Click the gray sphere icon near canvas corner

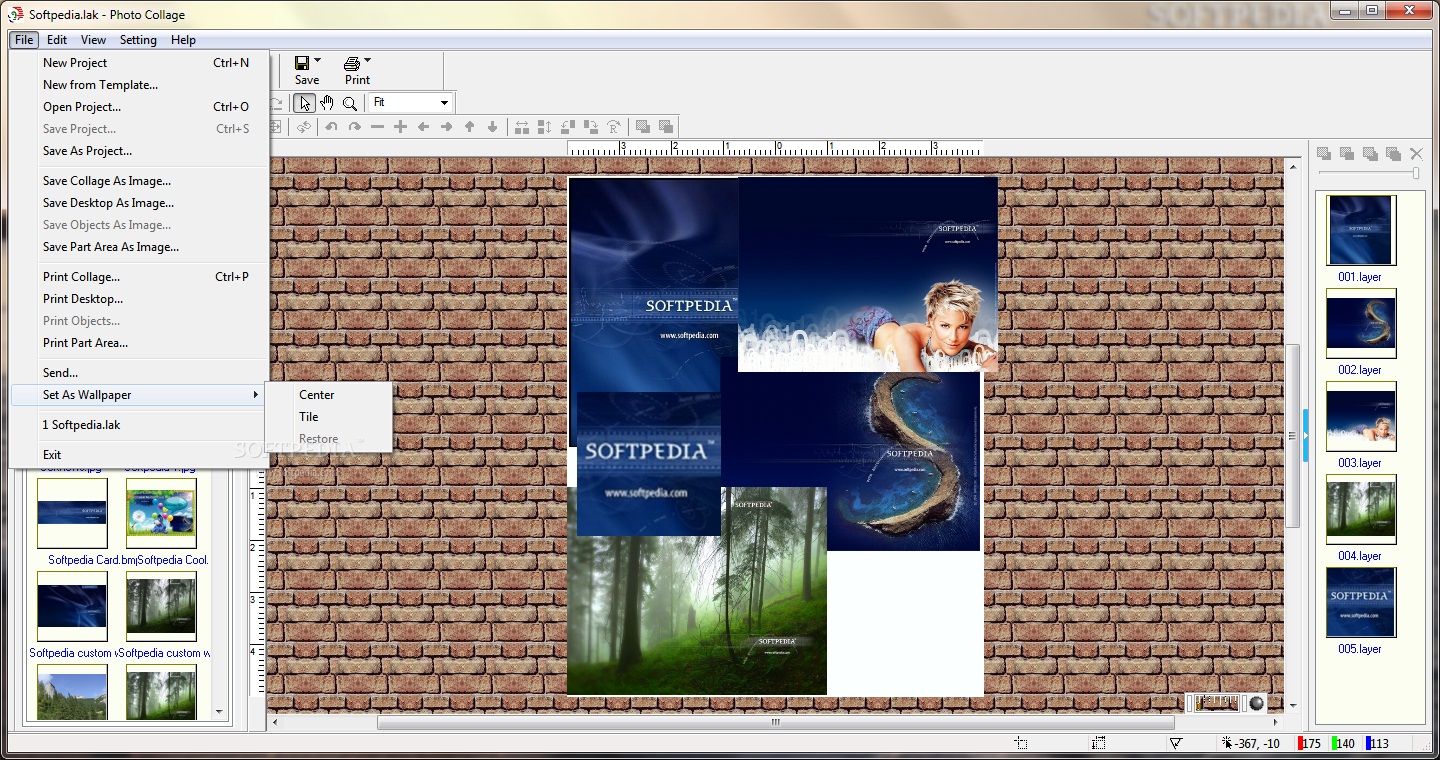pos(1256,703)
